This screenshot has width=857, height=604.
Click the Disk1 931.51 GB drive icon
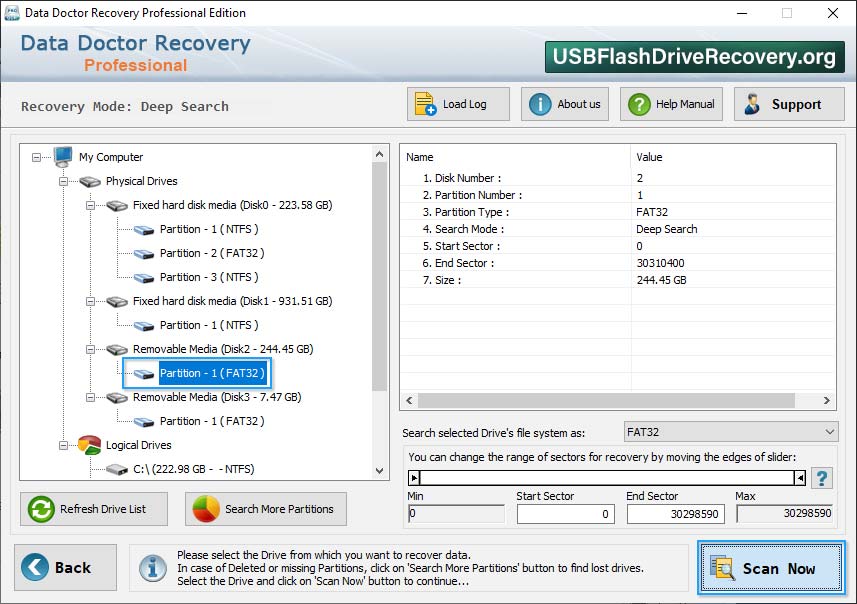(x=117, y=302)
